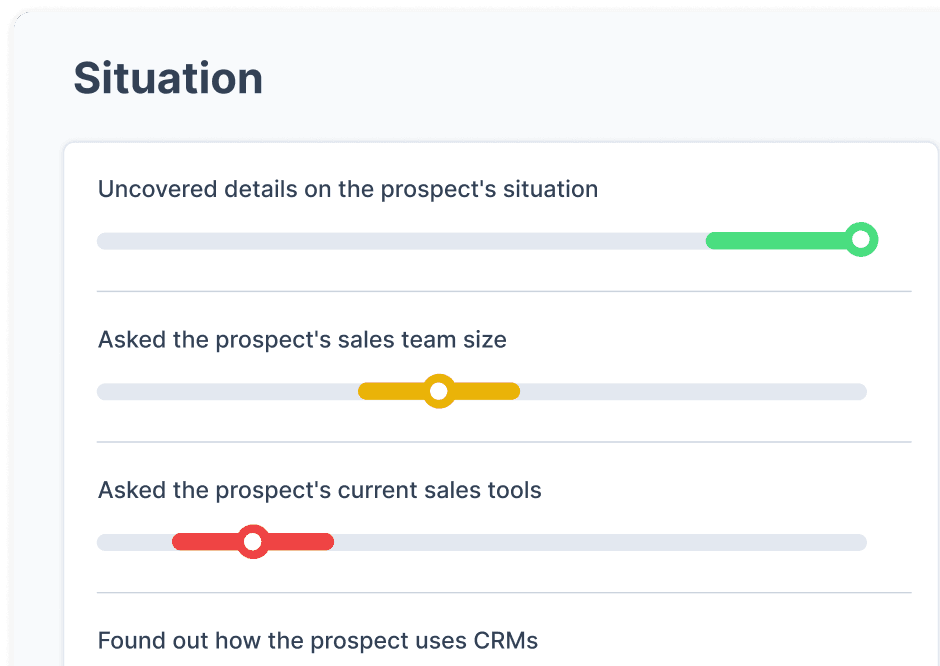Click the filled green segment of the top slider

[x=780, y=240]
